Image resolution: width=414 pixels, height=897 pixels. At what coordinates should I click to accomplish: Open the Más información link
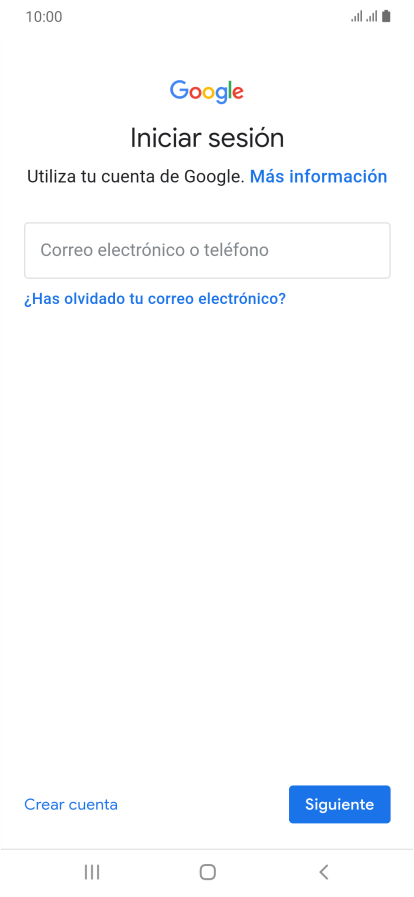pyautogui.click(x=319, y=176)
